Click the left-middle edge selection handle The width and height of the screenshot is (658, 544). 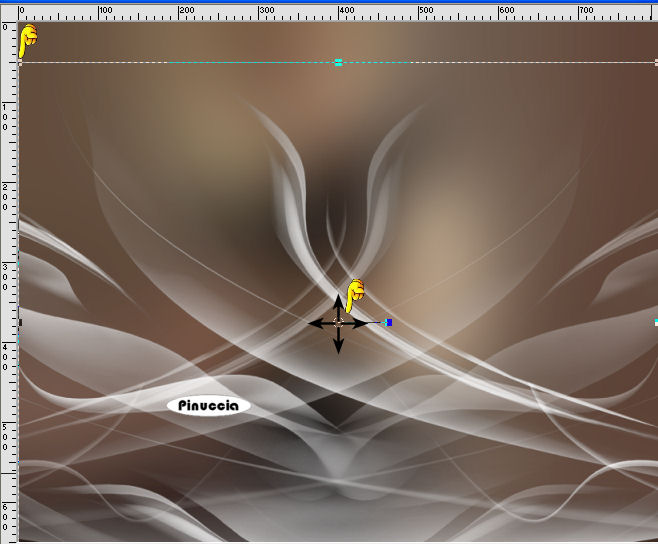click(x=20, y=322)
